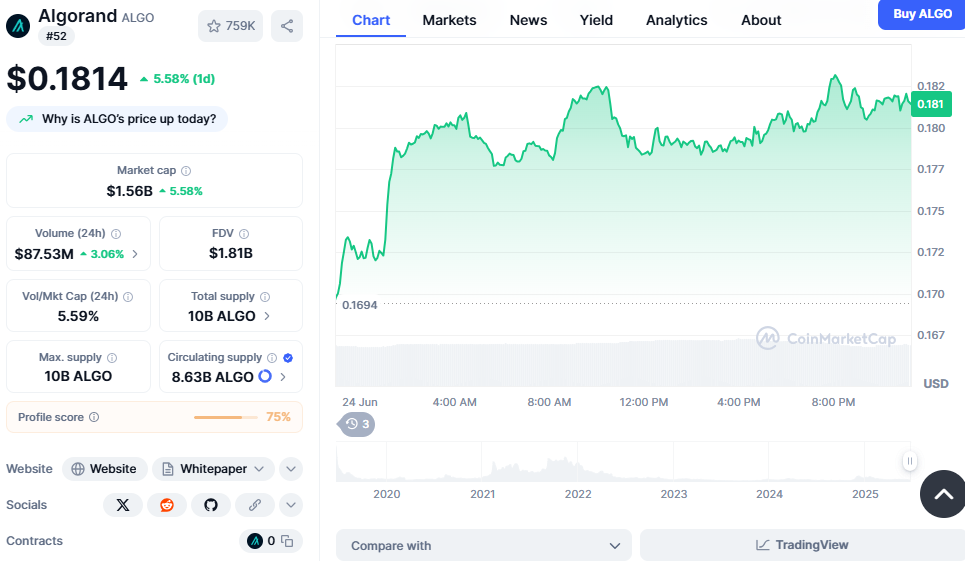Switch to the Yield tab
The width and height of the screenshot is (965, 561).
(x=596, y=20)
